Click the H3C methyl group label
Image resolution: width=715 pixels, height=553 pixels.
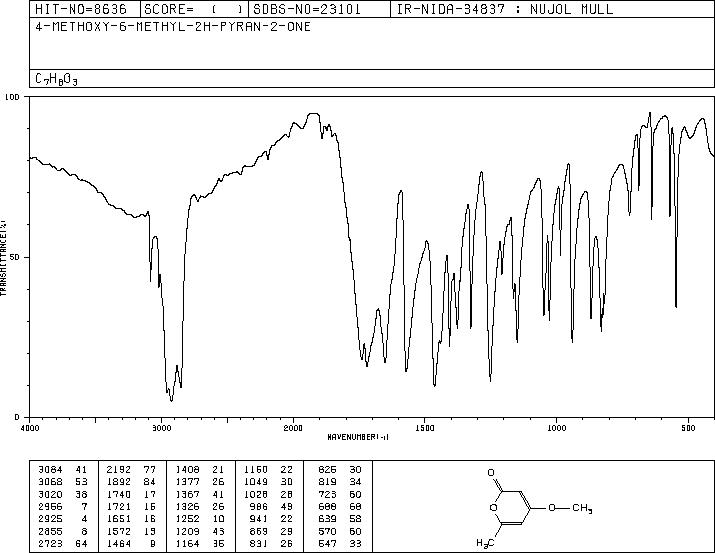[485, 543]
